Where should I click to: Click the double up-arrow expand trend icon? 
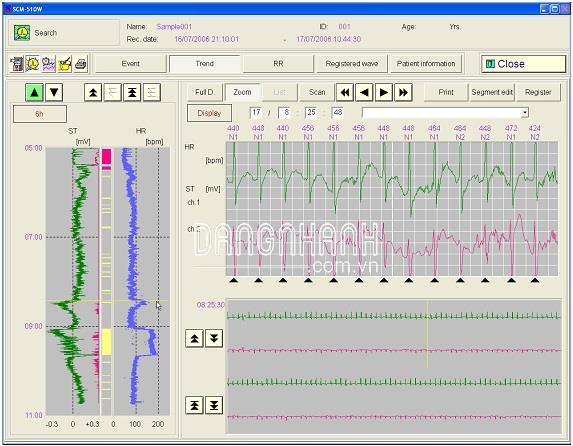93,92
